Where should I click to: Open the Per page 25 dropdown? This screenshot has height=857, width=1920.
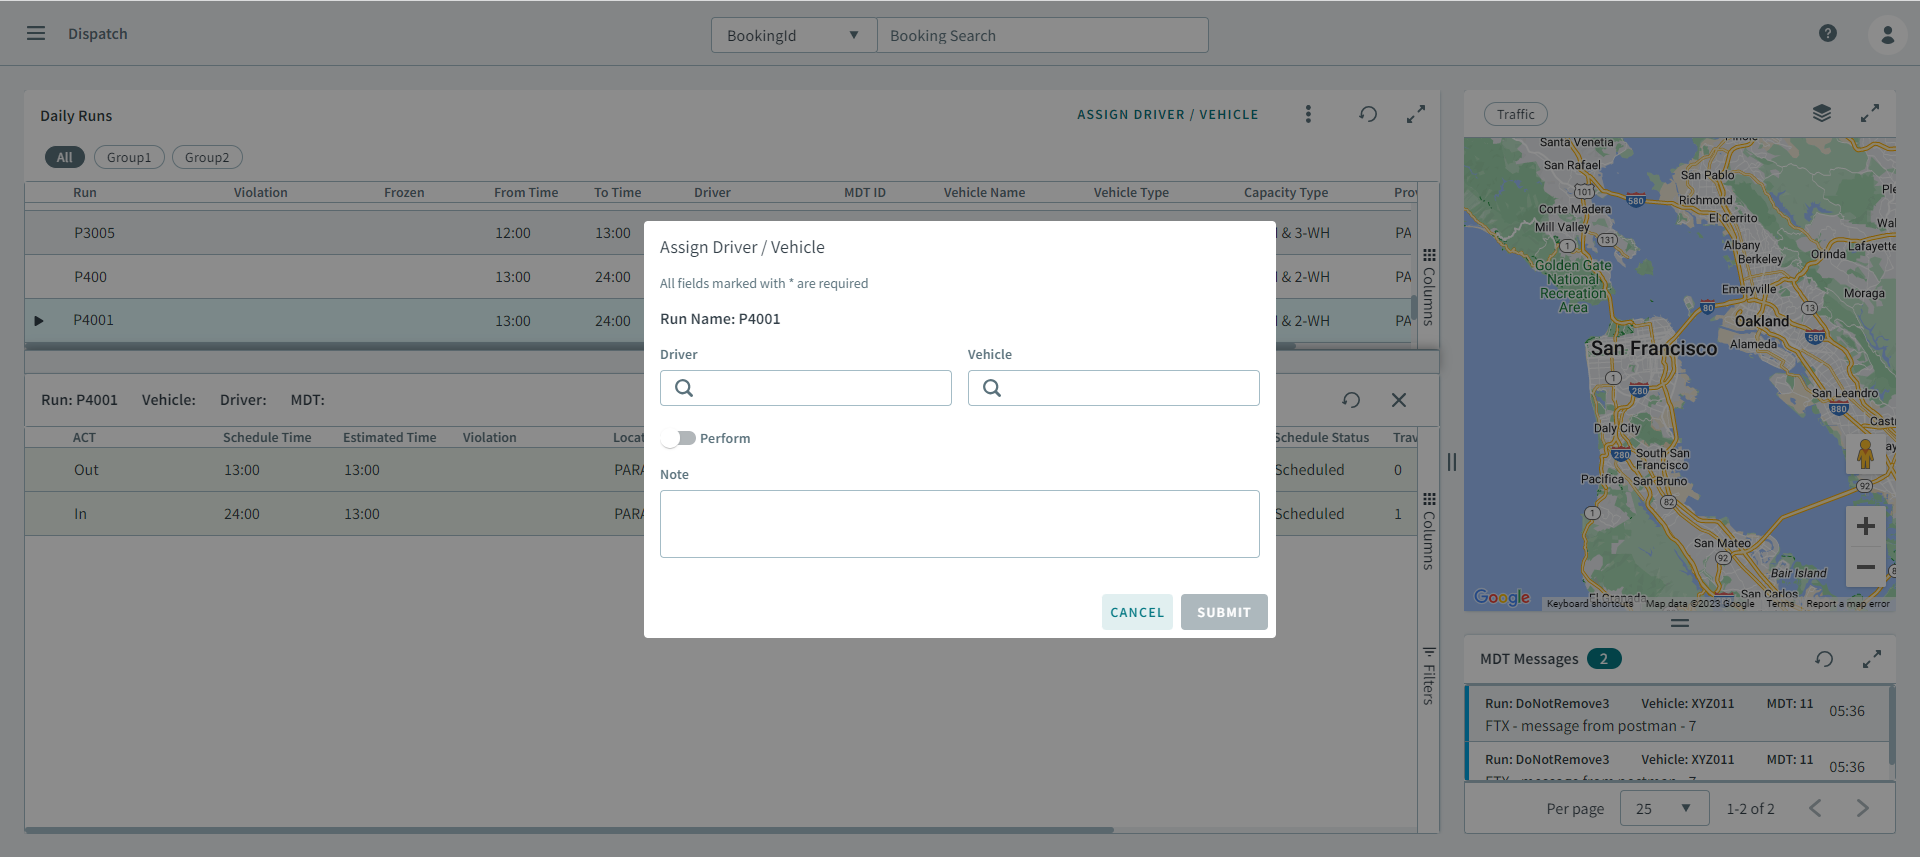coord(1665,808)
